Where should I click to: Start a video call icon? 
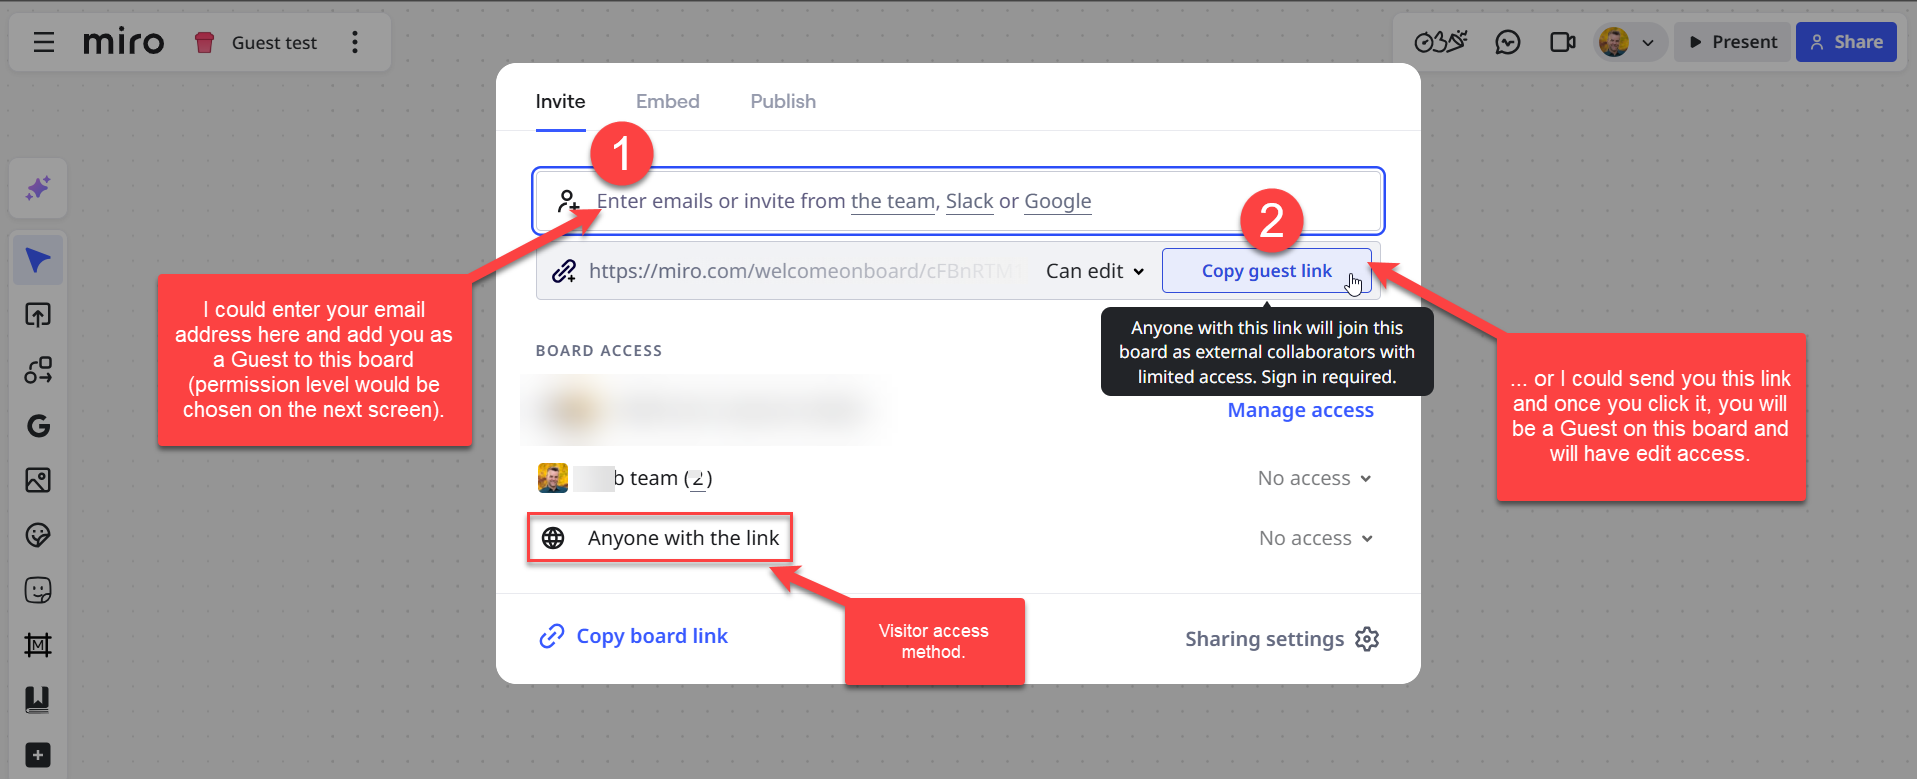(1562, 42)
